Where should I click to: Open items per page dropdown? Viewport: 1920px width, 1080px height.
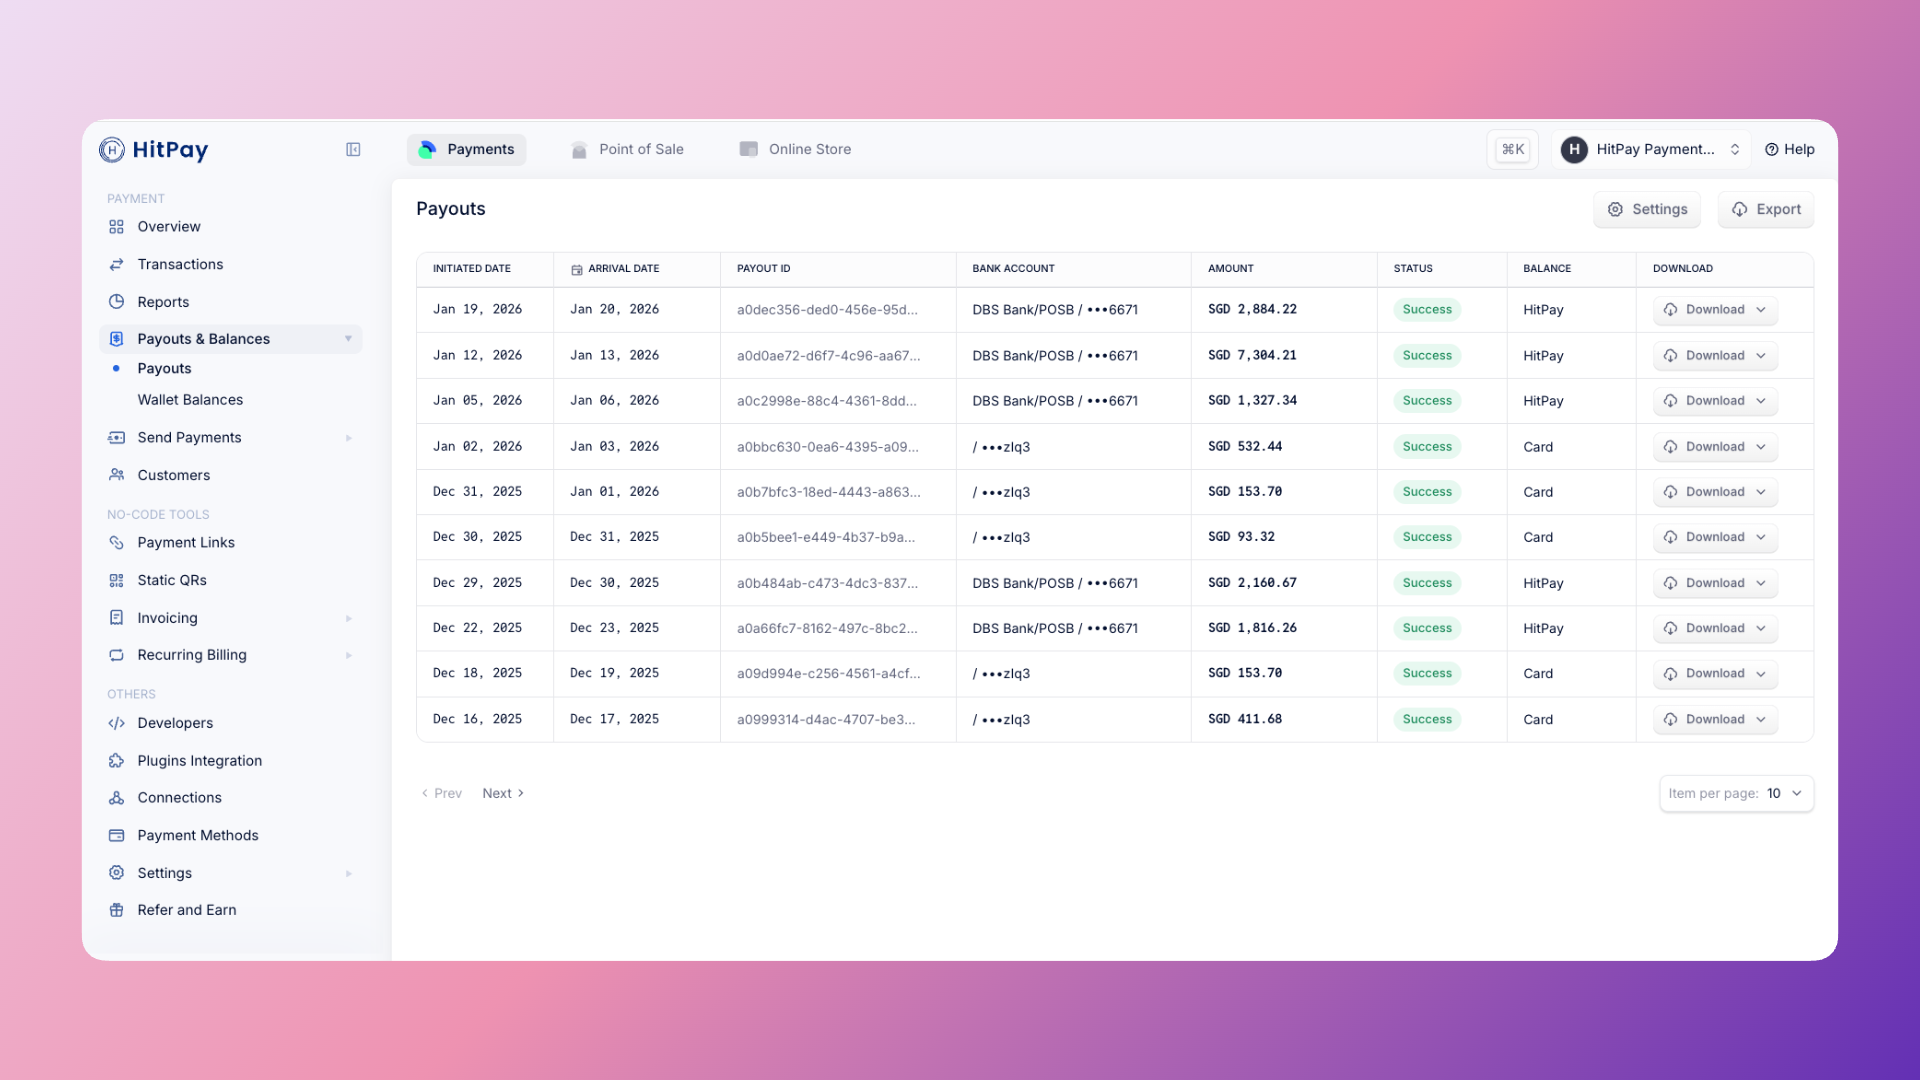(x=1736, y=793)
